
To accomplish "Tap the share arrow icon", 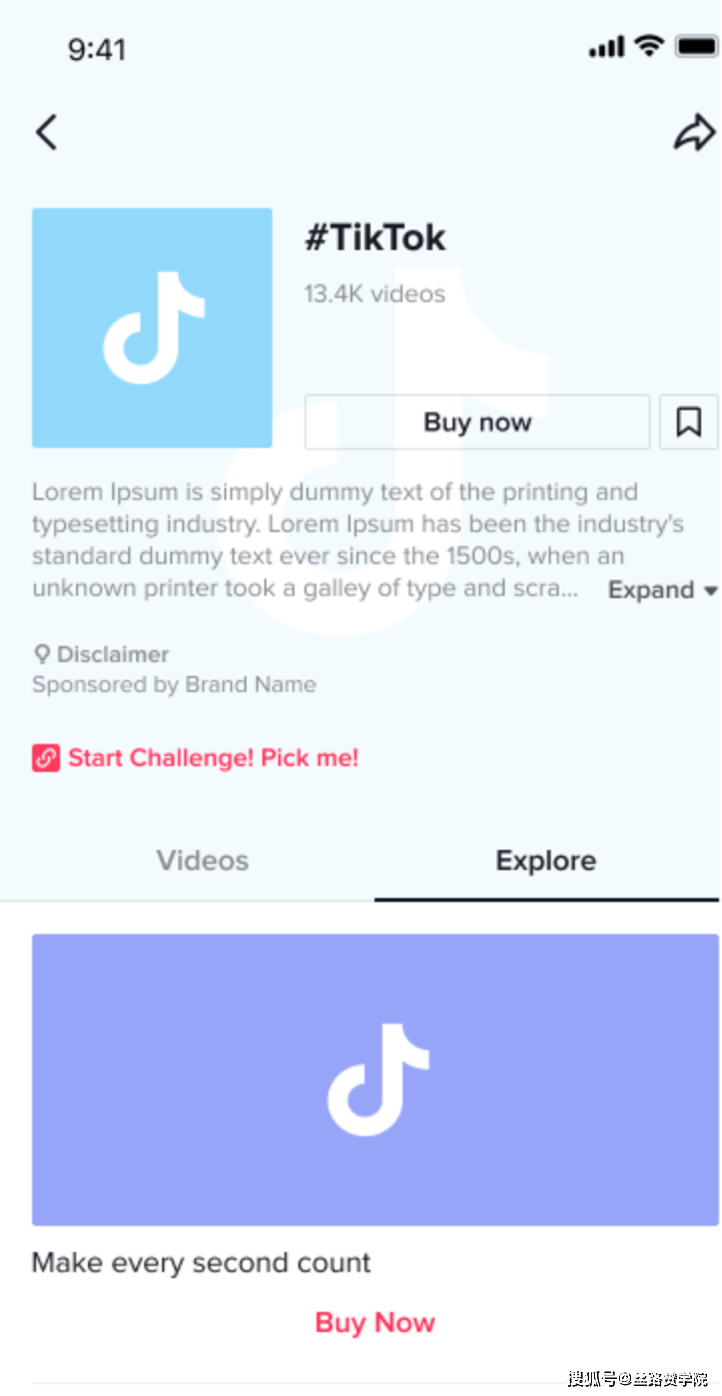I will point(693,132).
